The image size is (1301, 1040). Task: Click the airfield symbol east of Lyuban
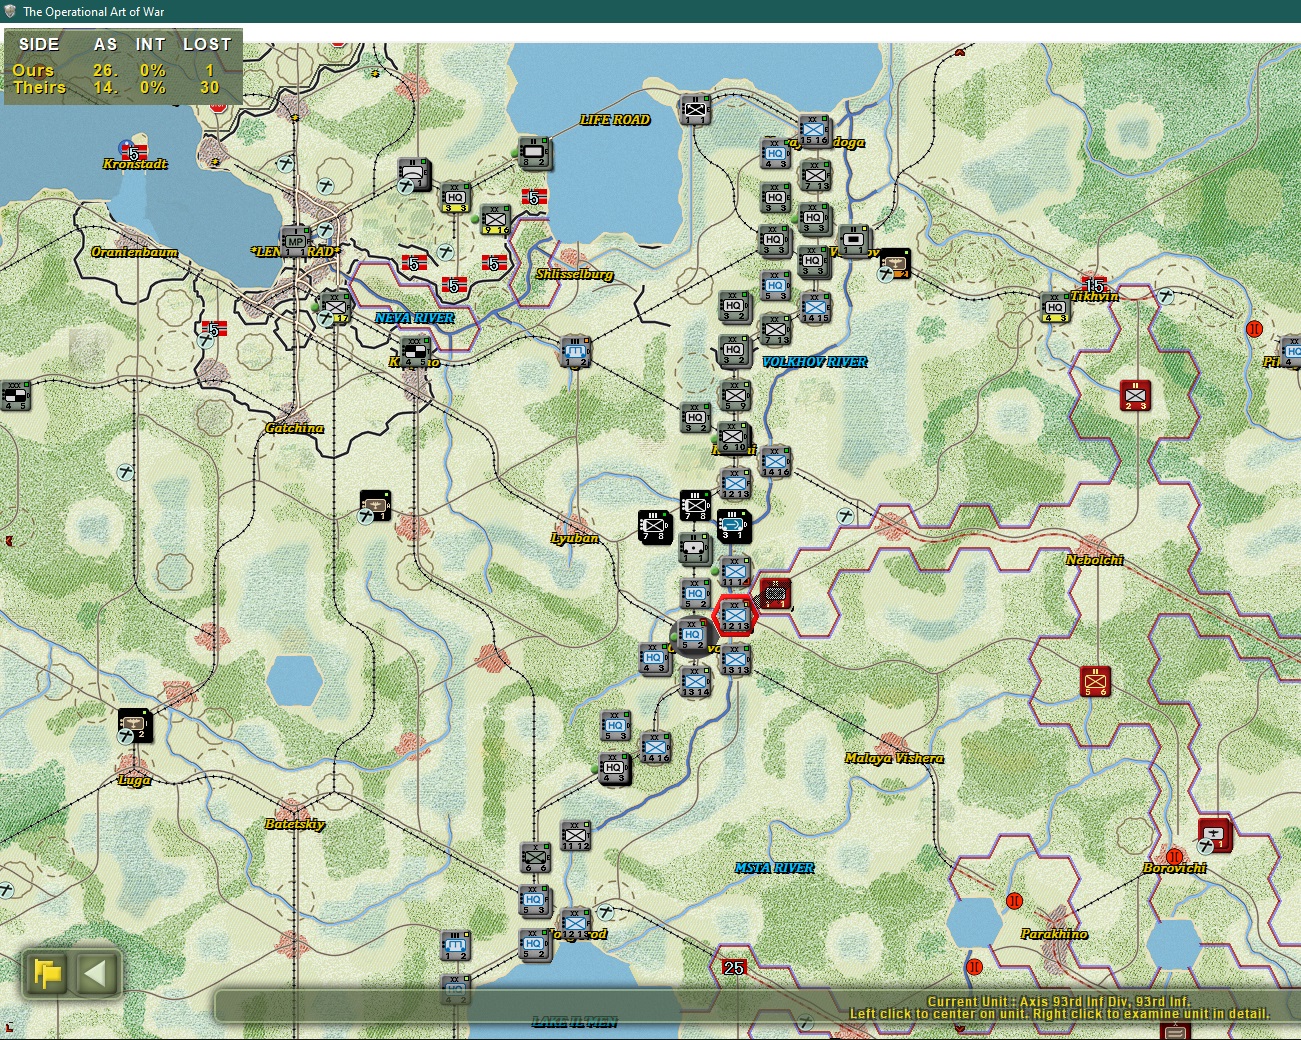[846, 516]
